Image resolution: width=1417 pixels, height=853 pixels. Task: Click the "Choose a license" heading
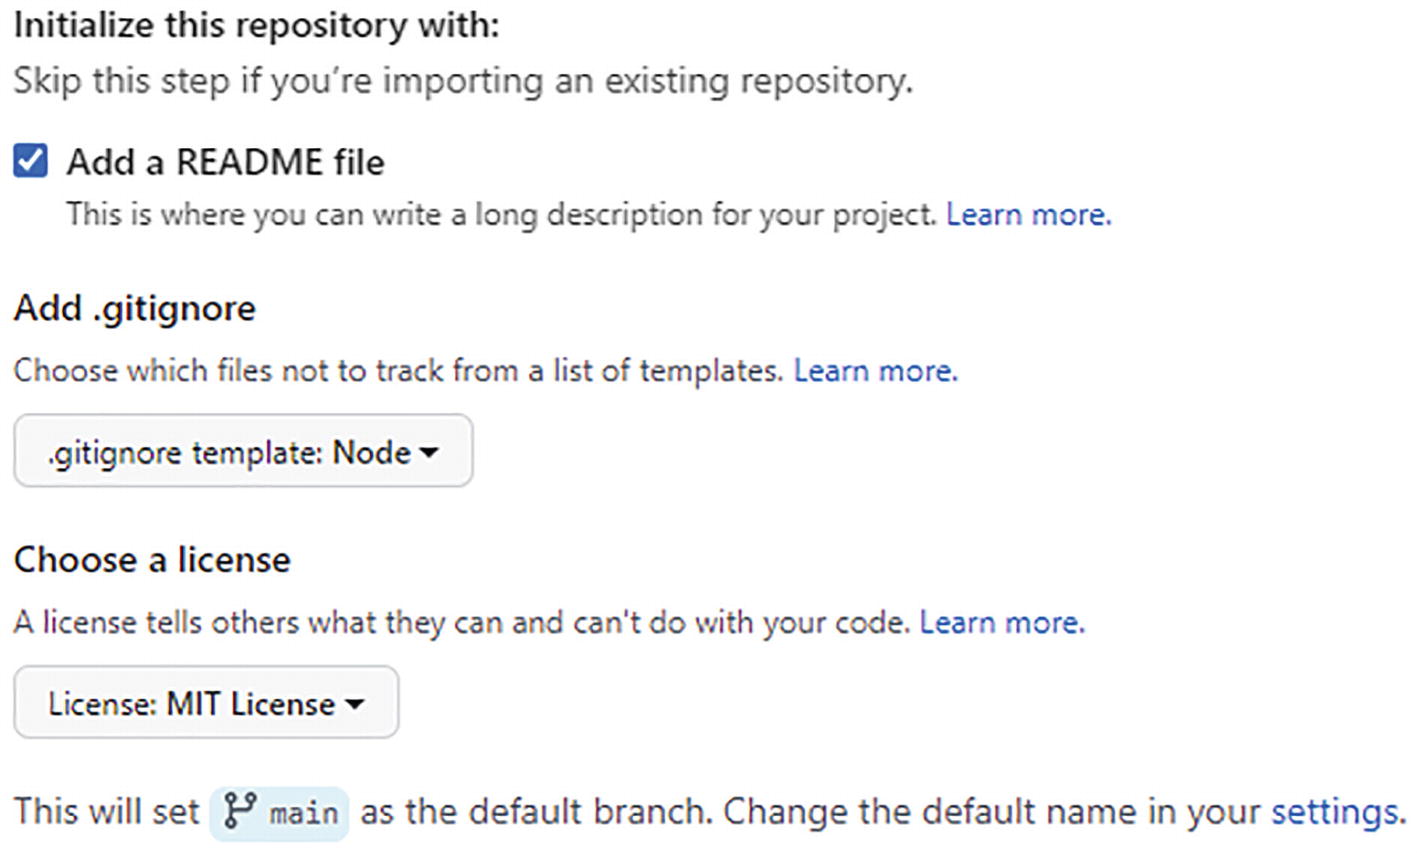pos(152,559)
